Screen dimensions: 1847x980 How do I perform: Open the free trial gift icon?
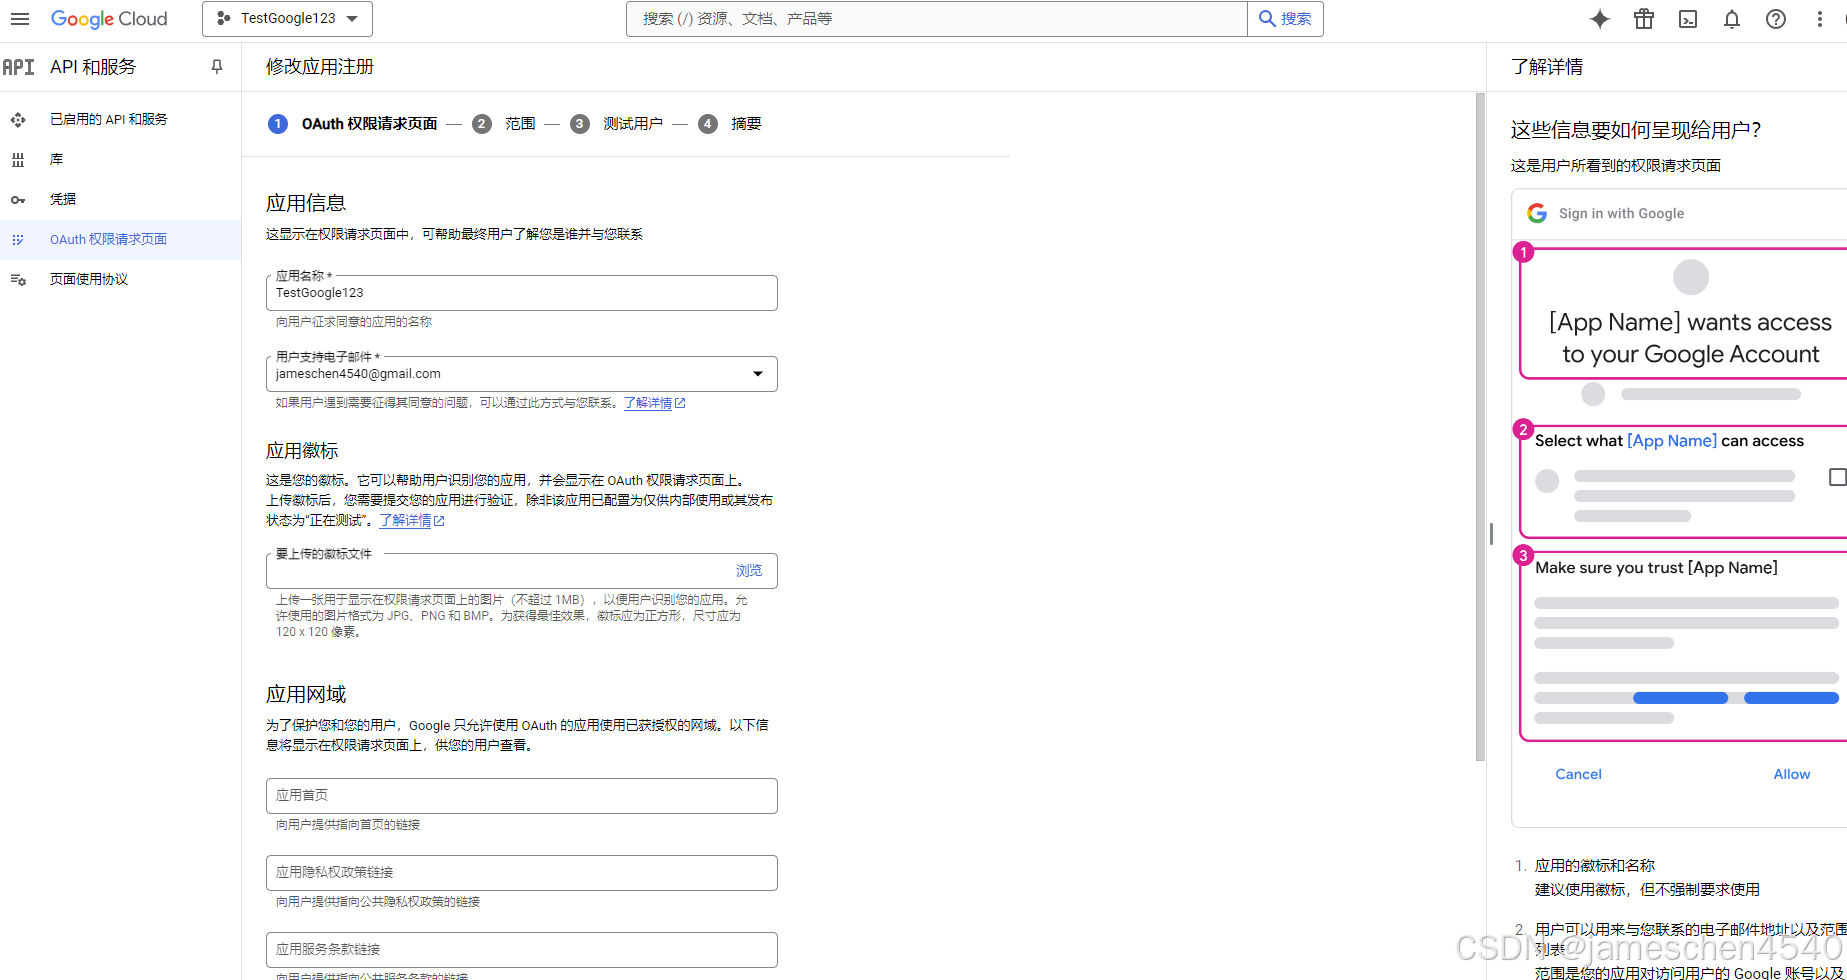point(1644,19)
